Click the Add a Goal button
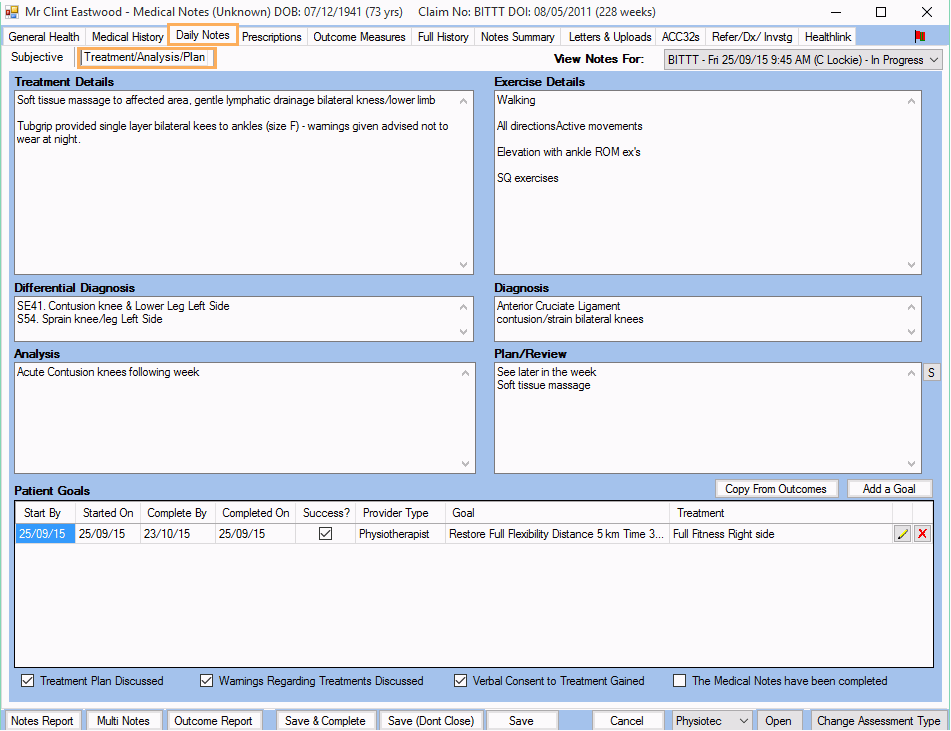The image size is (951, 731). coord(889,489)
